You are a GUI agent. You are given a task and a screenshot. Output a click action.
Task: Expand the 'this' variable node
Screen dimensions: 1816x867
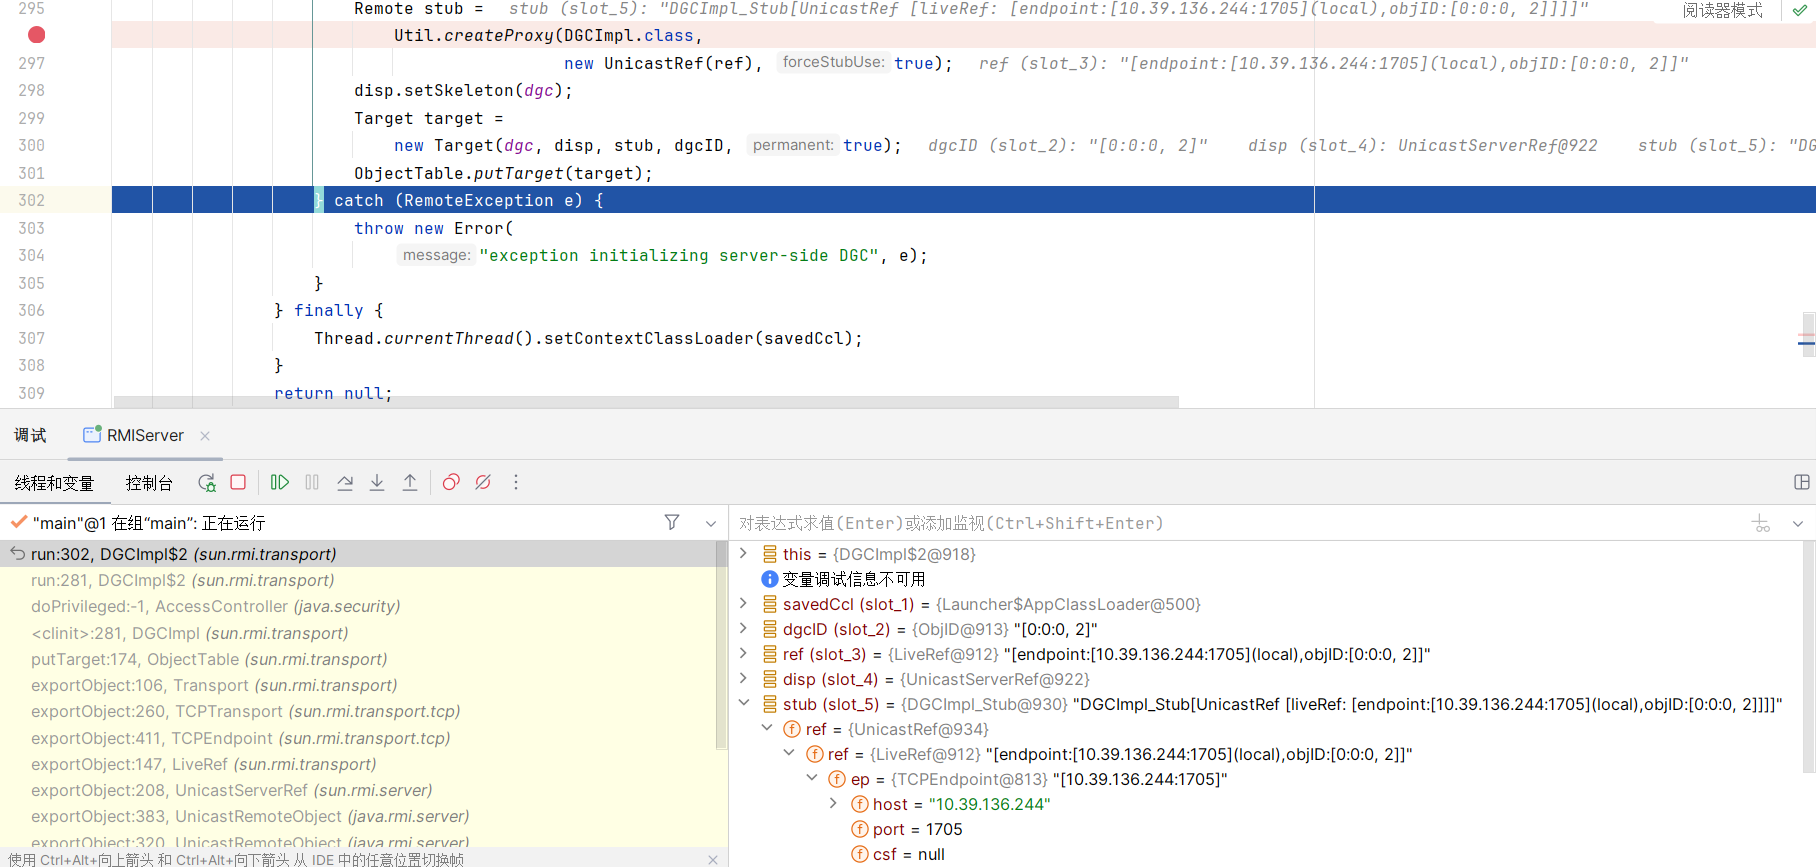(x=743, y=553)
